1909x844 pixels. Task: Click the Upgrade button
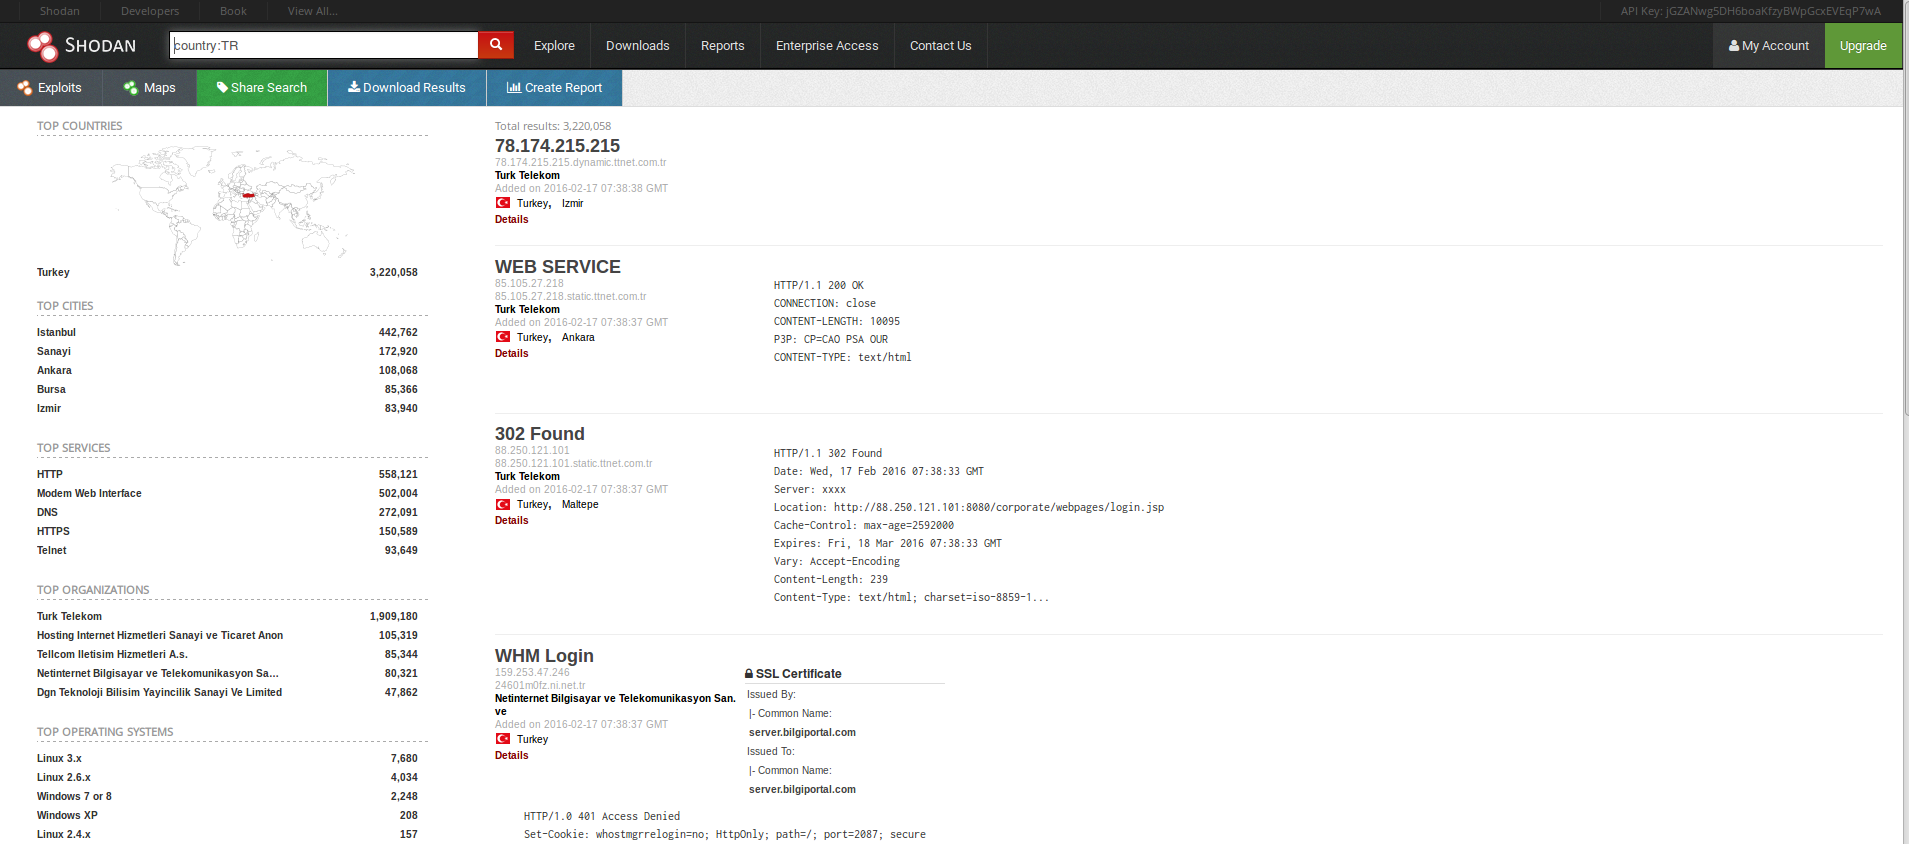pyautogui.click(x=1863, y=46)
